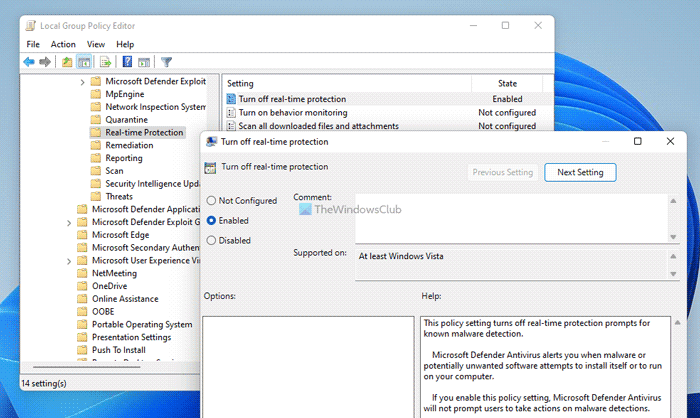700x418 pixels.
Task: Click the Next Setting button
Action: tap(580, 172)
